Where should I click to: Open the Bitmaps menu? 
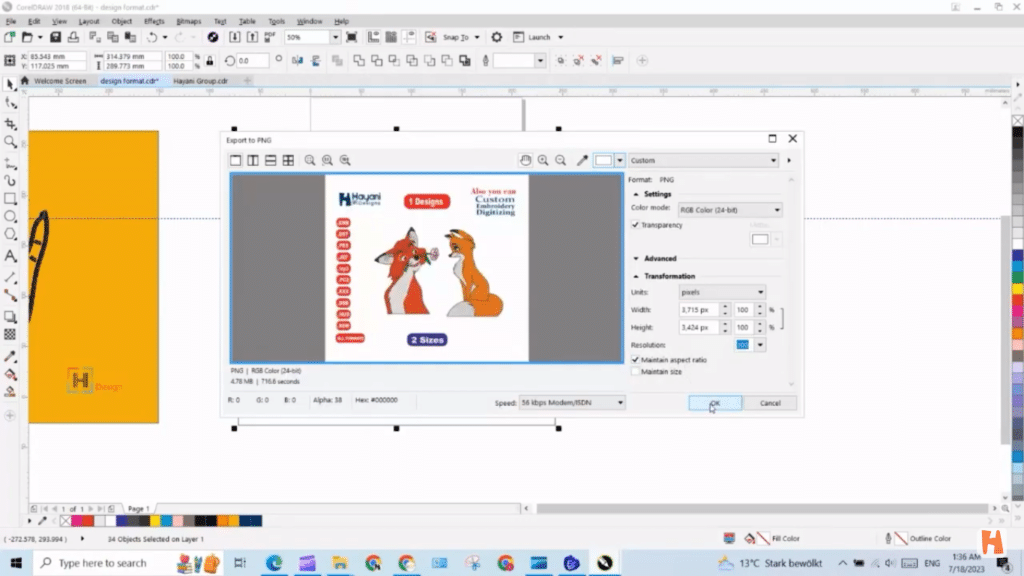189,21
